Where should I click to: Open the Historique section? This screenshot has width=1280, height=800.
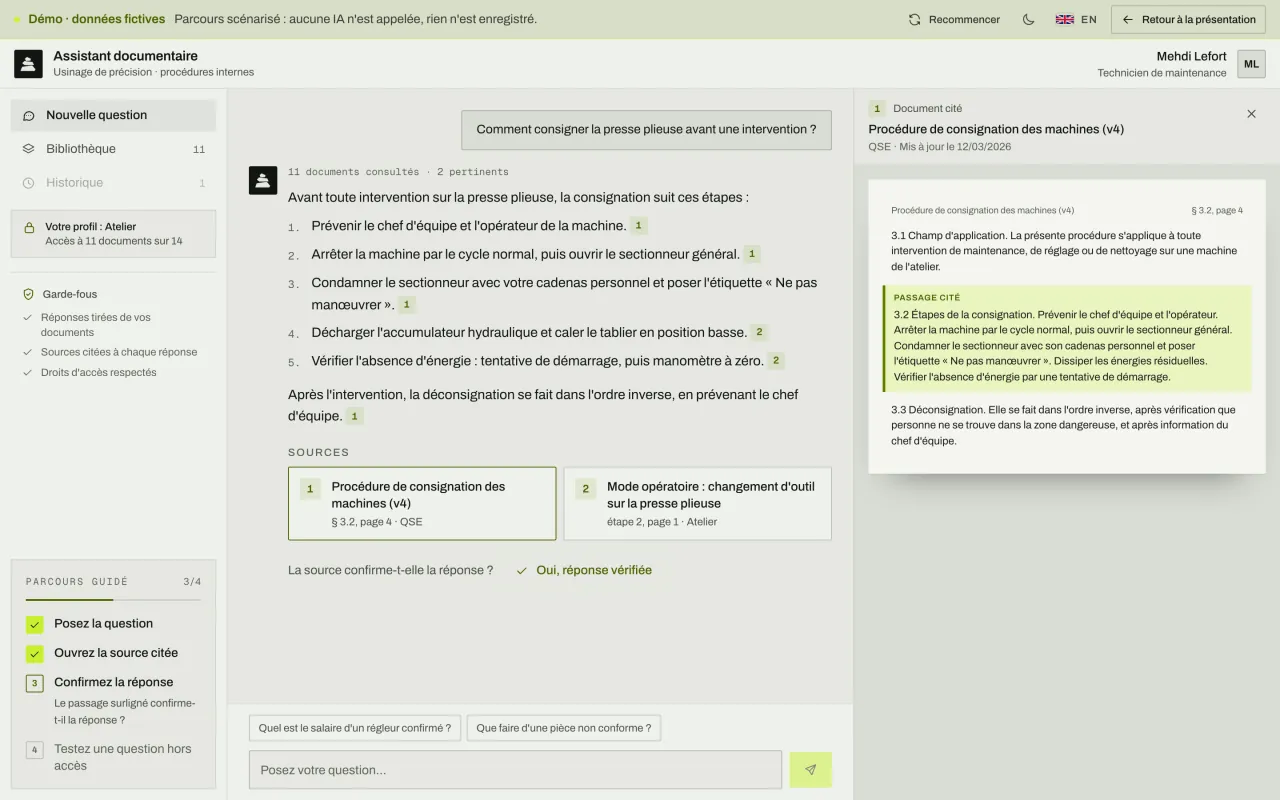pyautogui.click(x=113, y=183)
